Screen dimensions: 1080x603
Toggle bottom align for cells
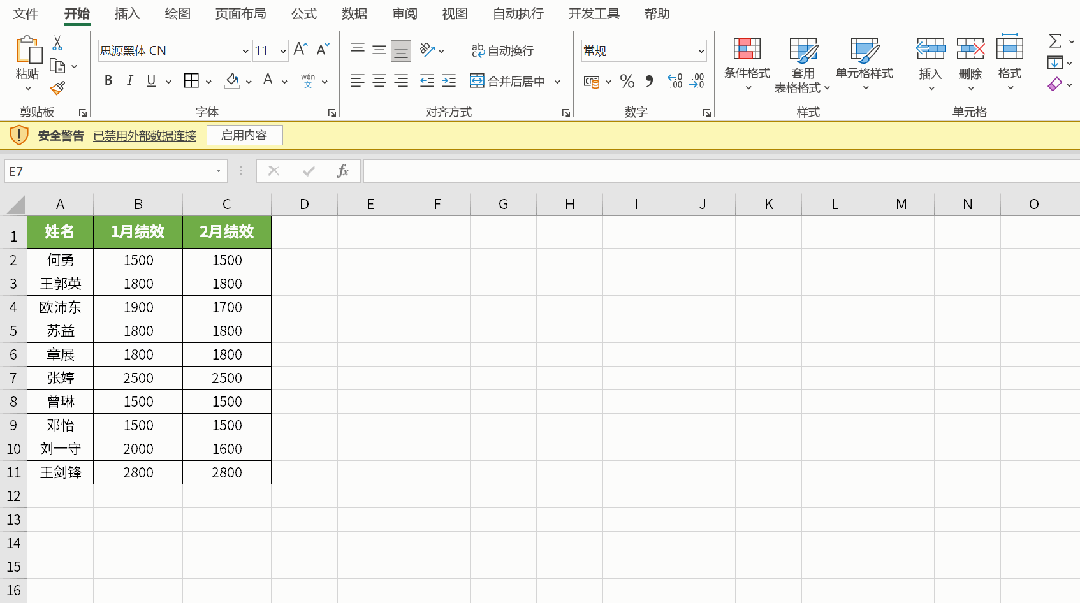click(401, 50)
